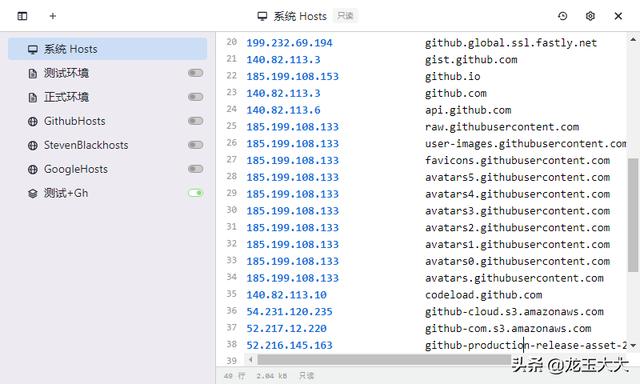
Task: Click IP 185.199.108.153 on line 22
Action: [x=293, y=76]
